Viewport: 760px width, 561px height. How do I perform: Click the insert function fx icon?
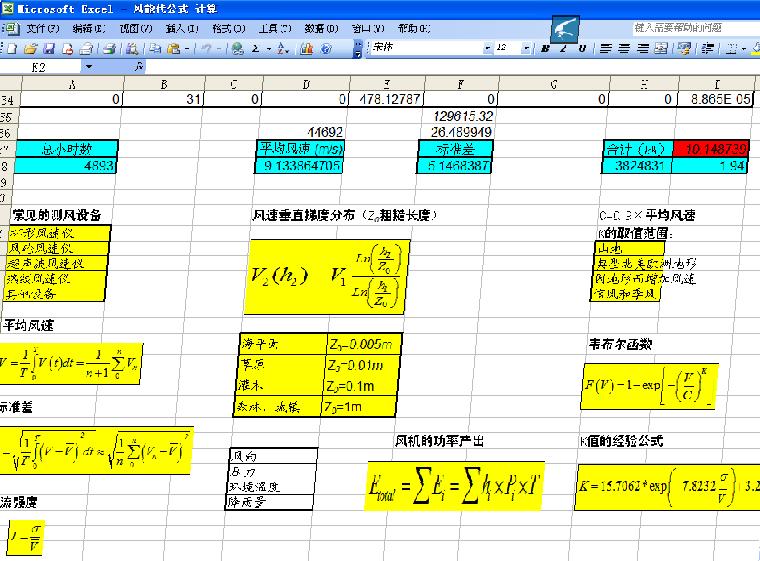click(x=139, y=66)
